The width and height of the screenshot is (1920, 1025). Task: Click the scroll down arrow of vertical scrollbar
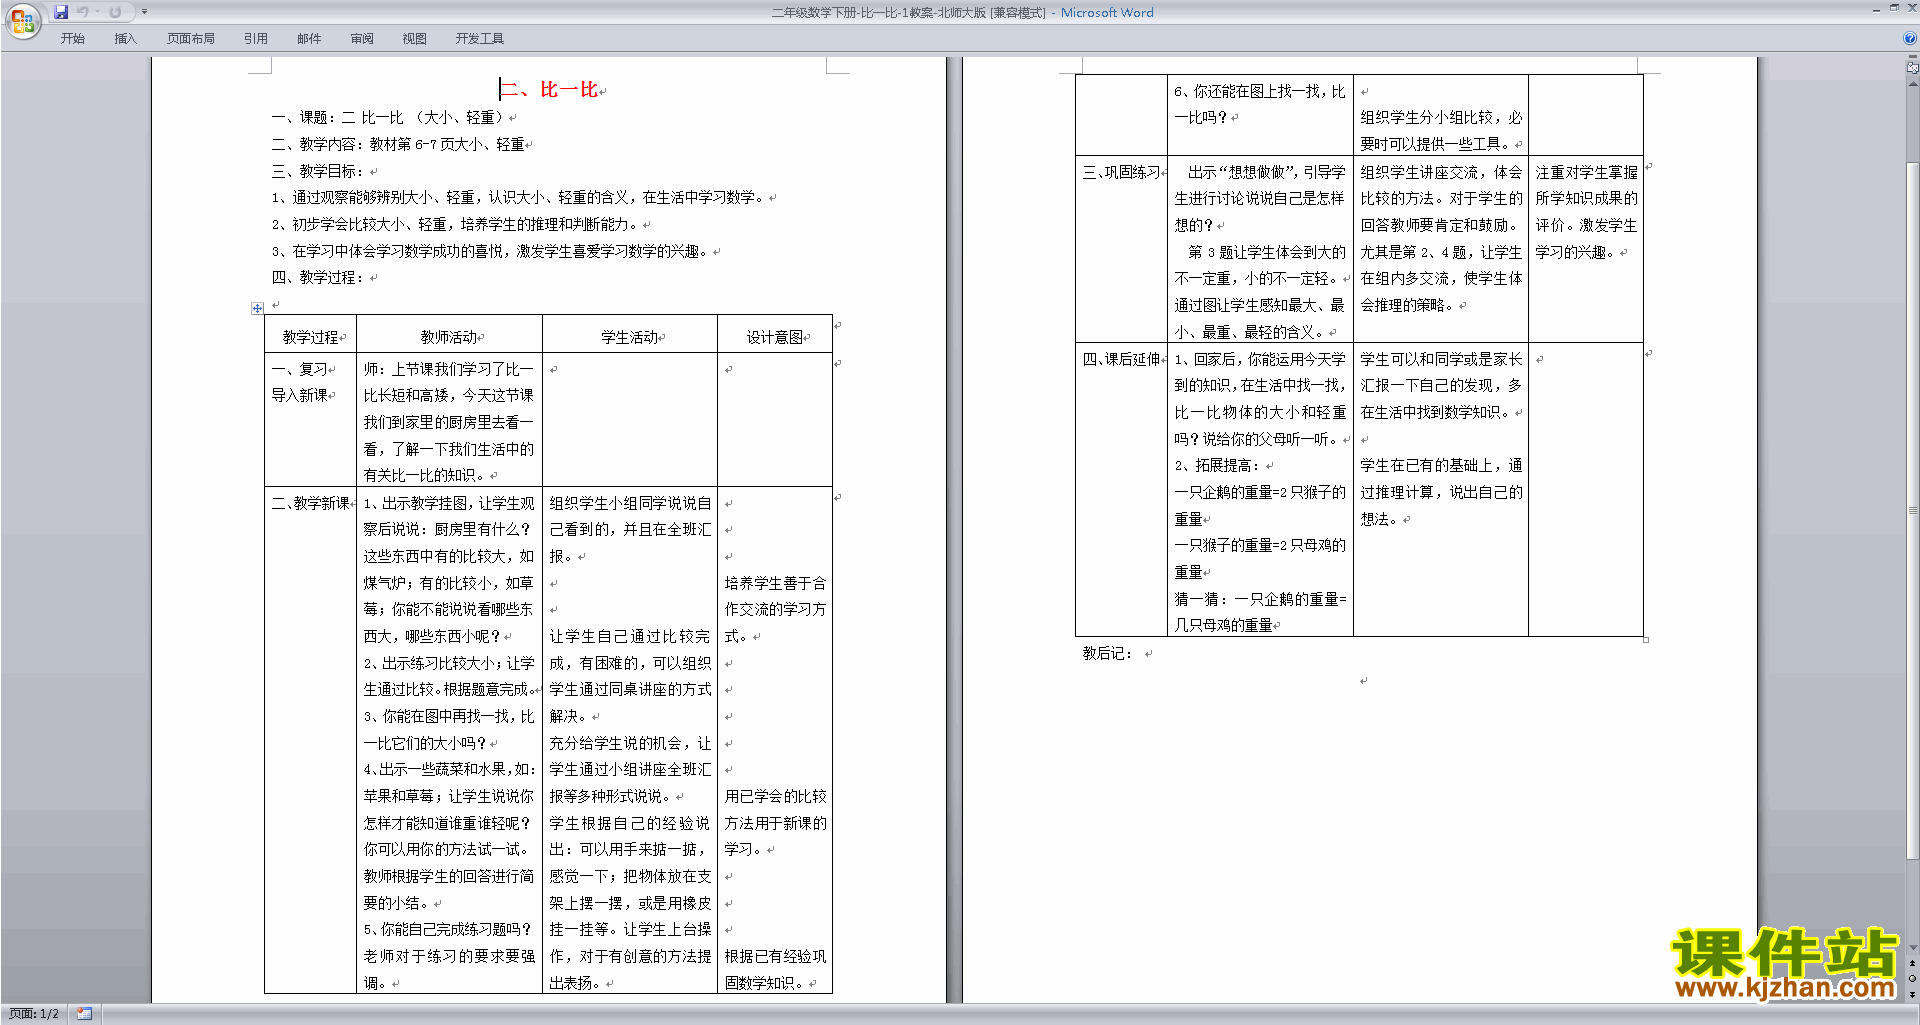[x=1912, y=948]
